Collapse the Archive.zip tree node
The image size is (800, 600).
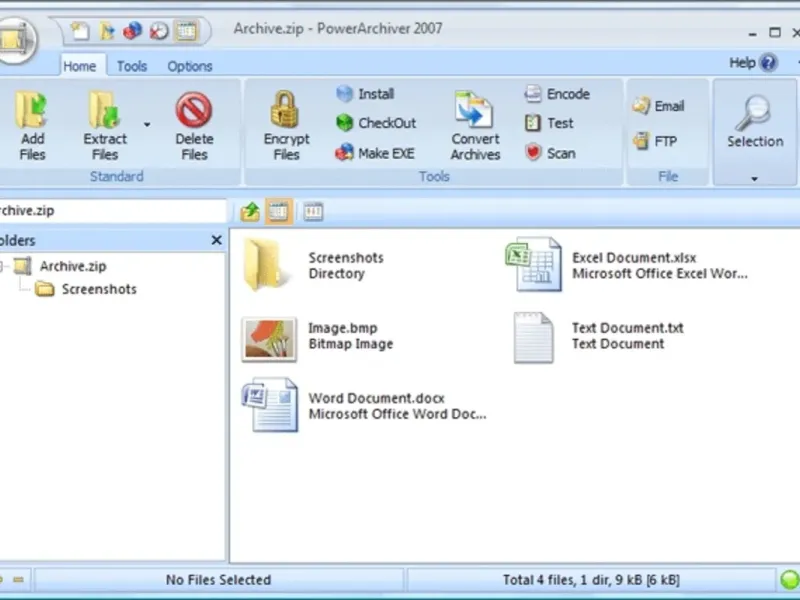(1, 266)
